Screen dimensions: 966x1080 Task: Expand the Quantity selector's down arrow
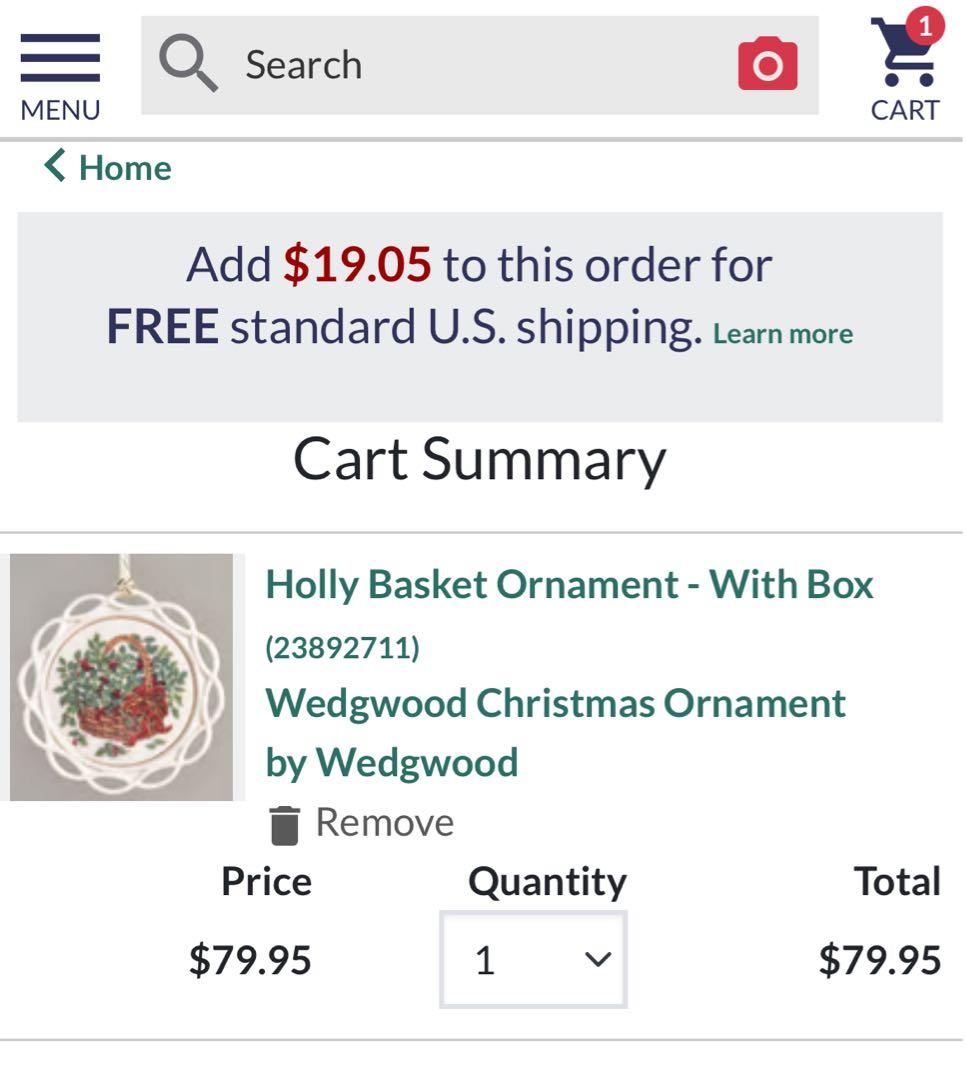click(x=597, y=960)
